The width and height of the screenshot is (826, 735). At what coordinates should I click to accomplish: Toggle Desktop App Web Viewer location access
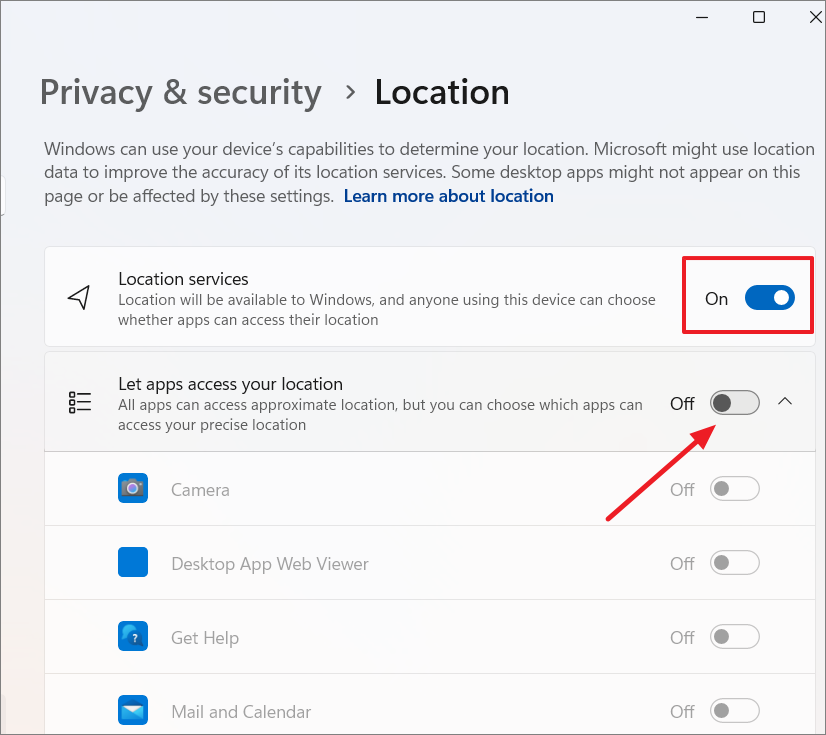coord(735,563)
